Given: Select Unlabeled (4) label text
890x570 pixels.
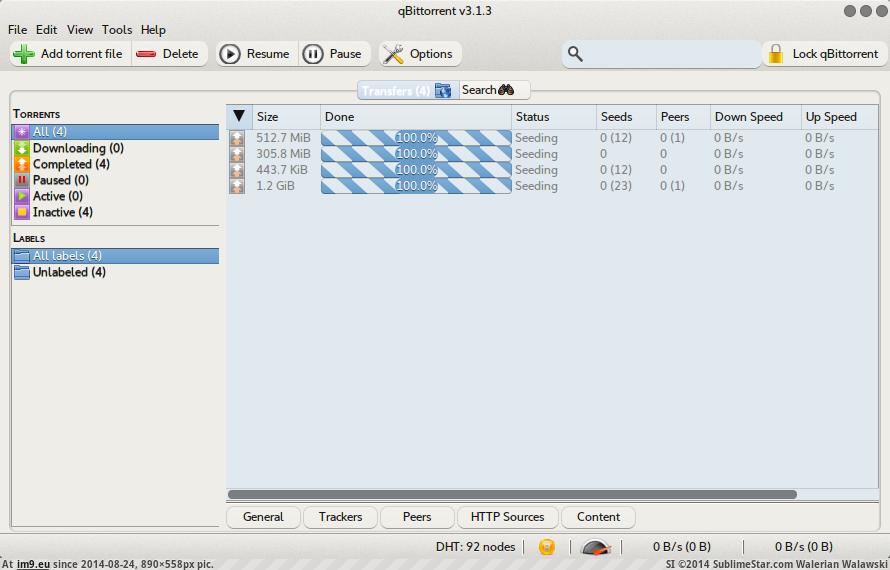Looking at the screenshot, I should (69, 272).
